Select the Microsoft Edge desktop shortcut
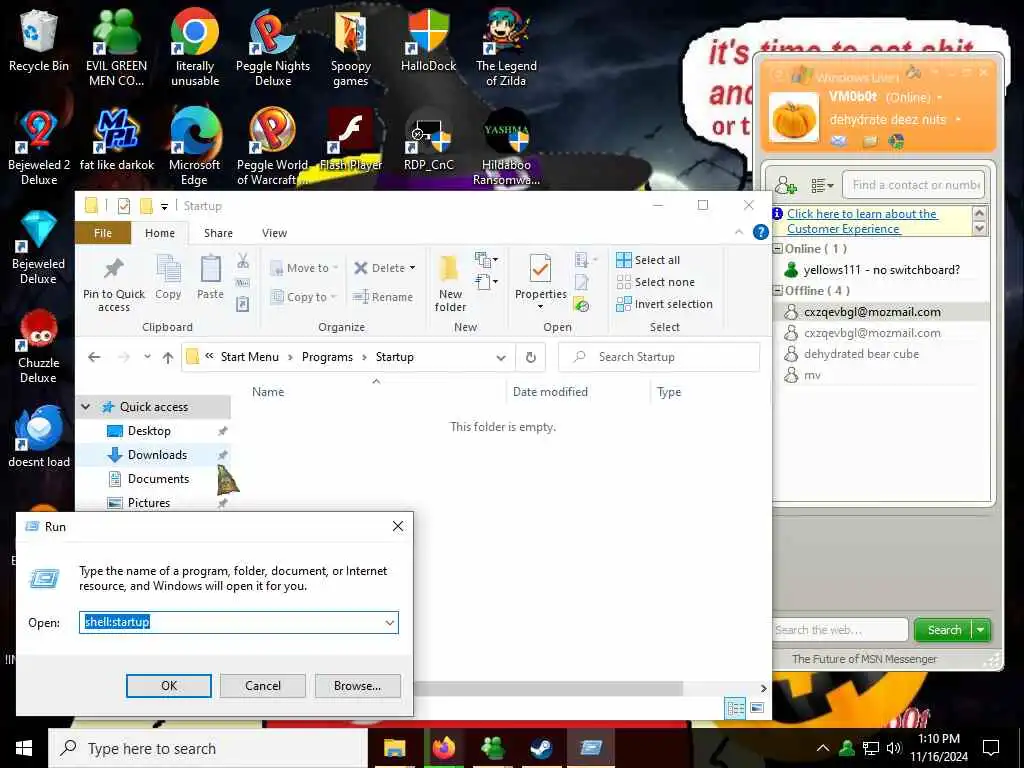The width and height of the screenshot is (1024, 768). (195, 147)
